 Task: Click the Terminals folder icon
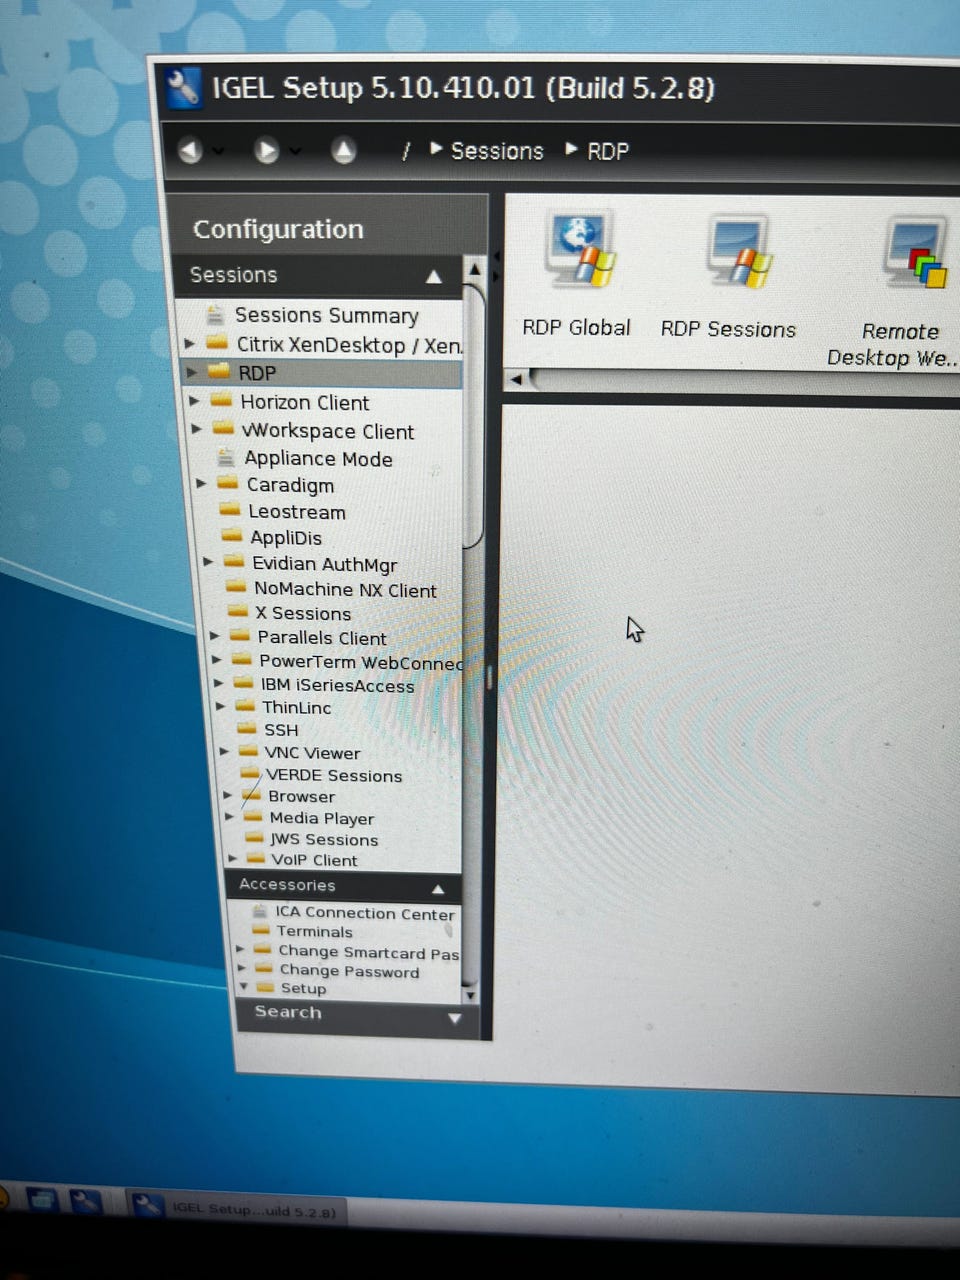(x=261, y=930)
